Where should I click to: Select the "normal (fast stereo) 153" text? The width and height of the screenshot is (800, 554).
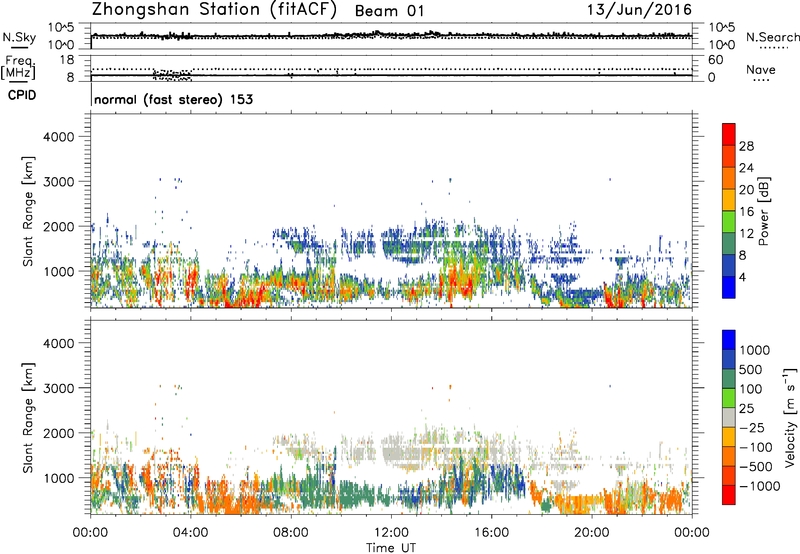coord(173,99)
